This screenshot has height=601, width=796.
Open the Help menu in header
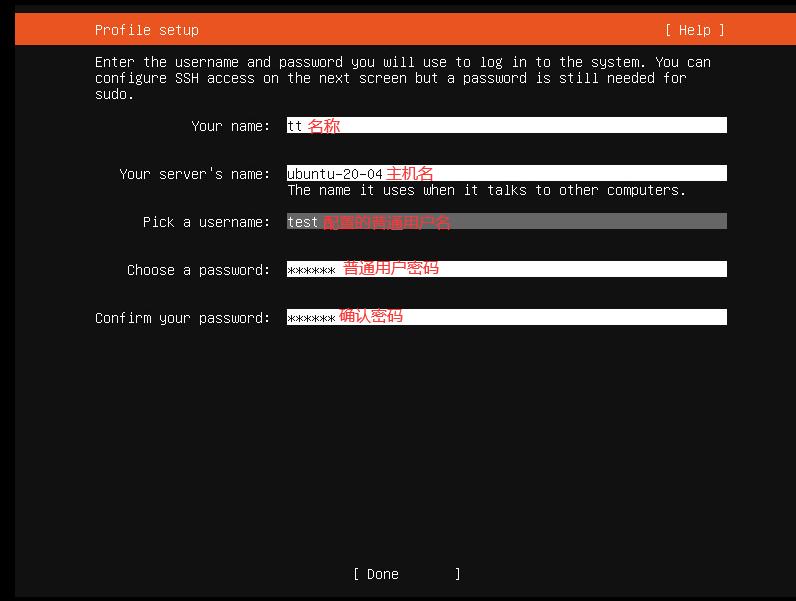[694, 30]
